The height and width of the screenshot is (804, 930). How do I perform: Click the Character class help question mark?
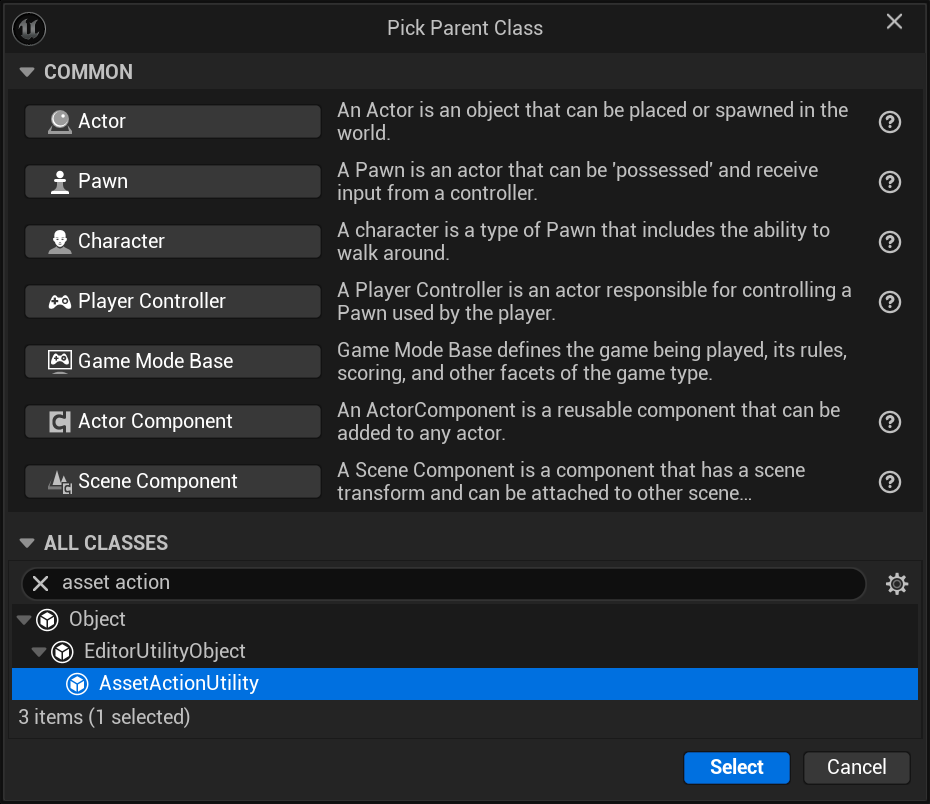889,242
